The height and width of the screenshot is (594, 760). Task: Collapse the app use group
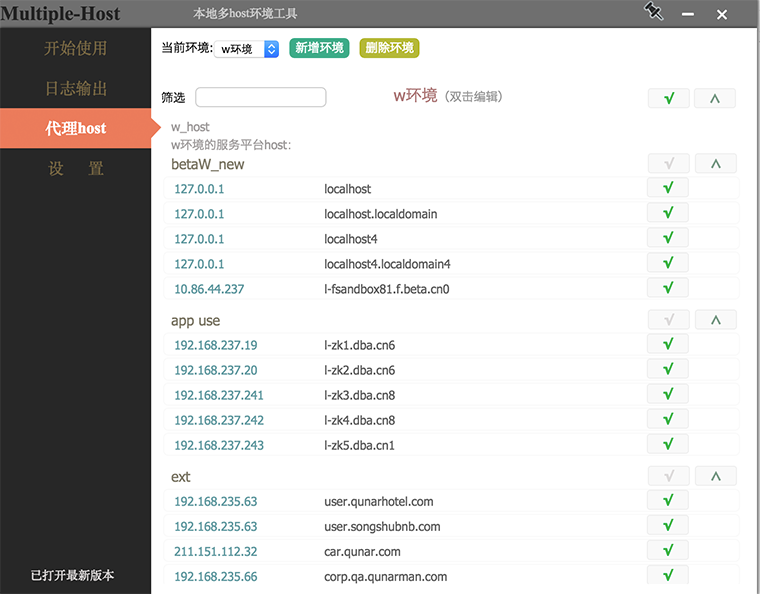pos(716,320)
